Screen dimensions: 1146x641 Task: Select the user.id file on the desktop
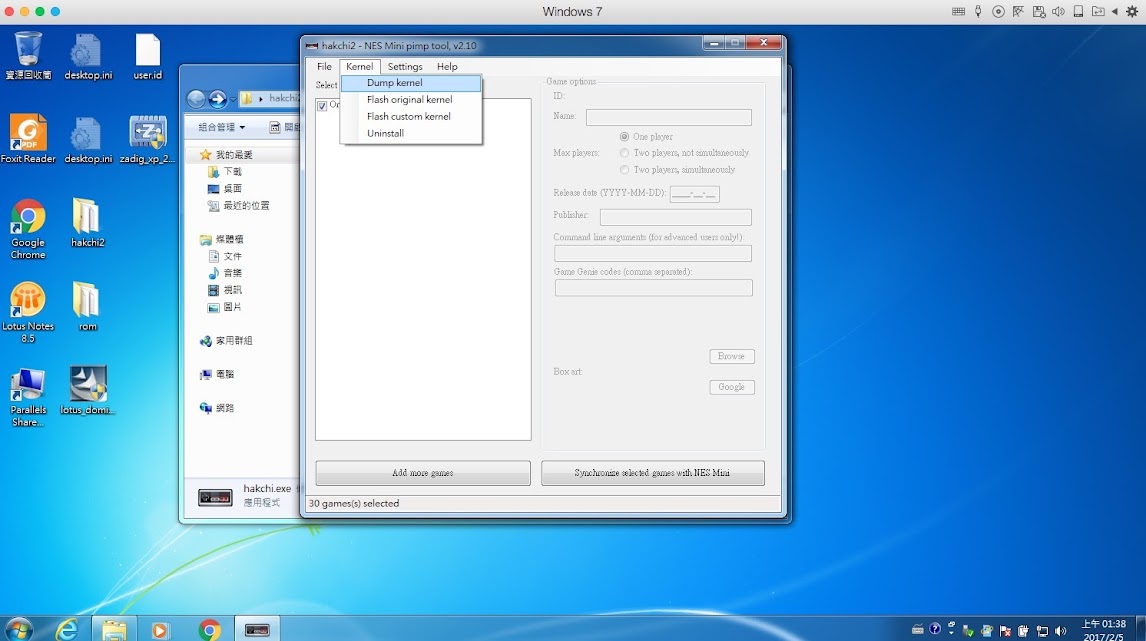tap(148, 56)
